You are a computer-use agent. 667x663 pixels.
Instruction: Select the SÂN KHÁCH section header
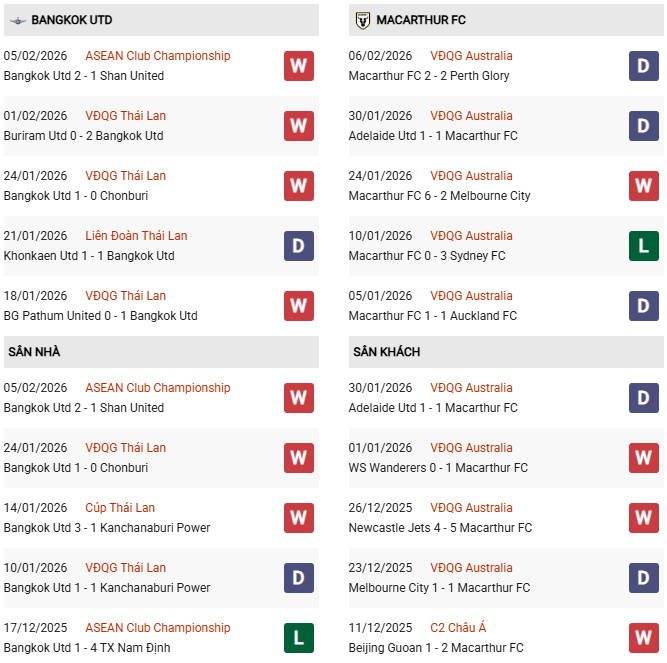tap(386, 352)
